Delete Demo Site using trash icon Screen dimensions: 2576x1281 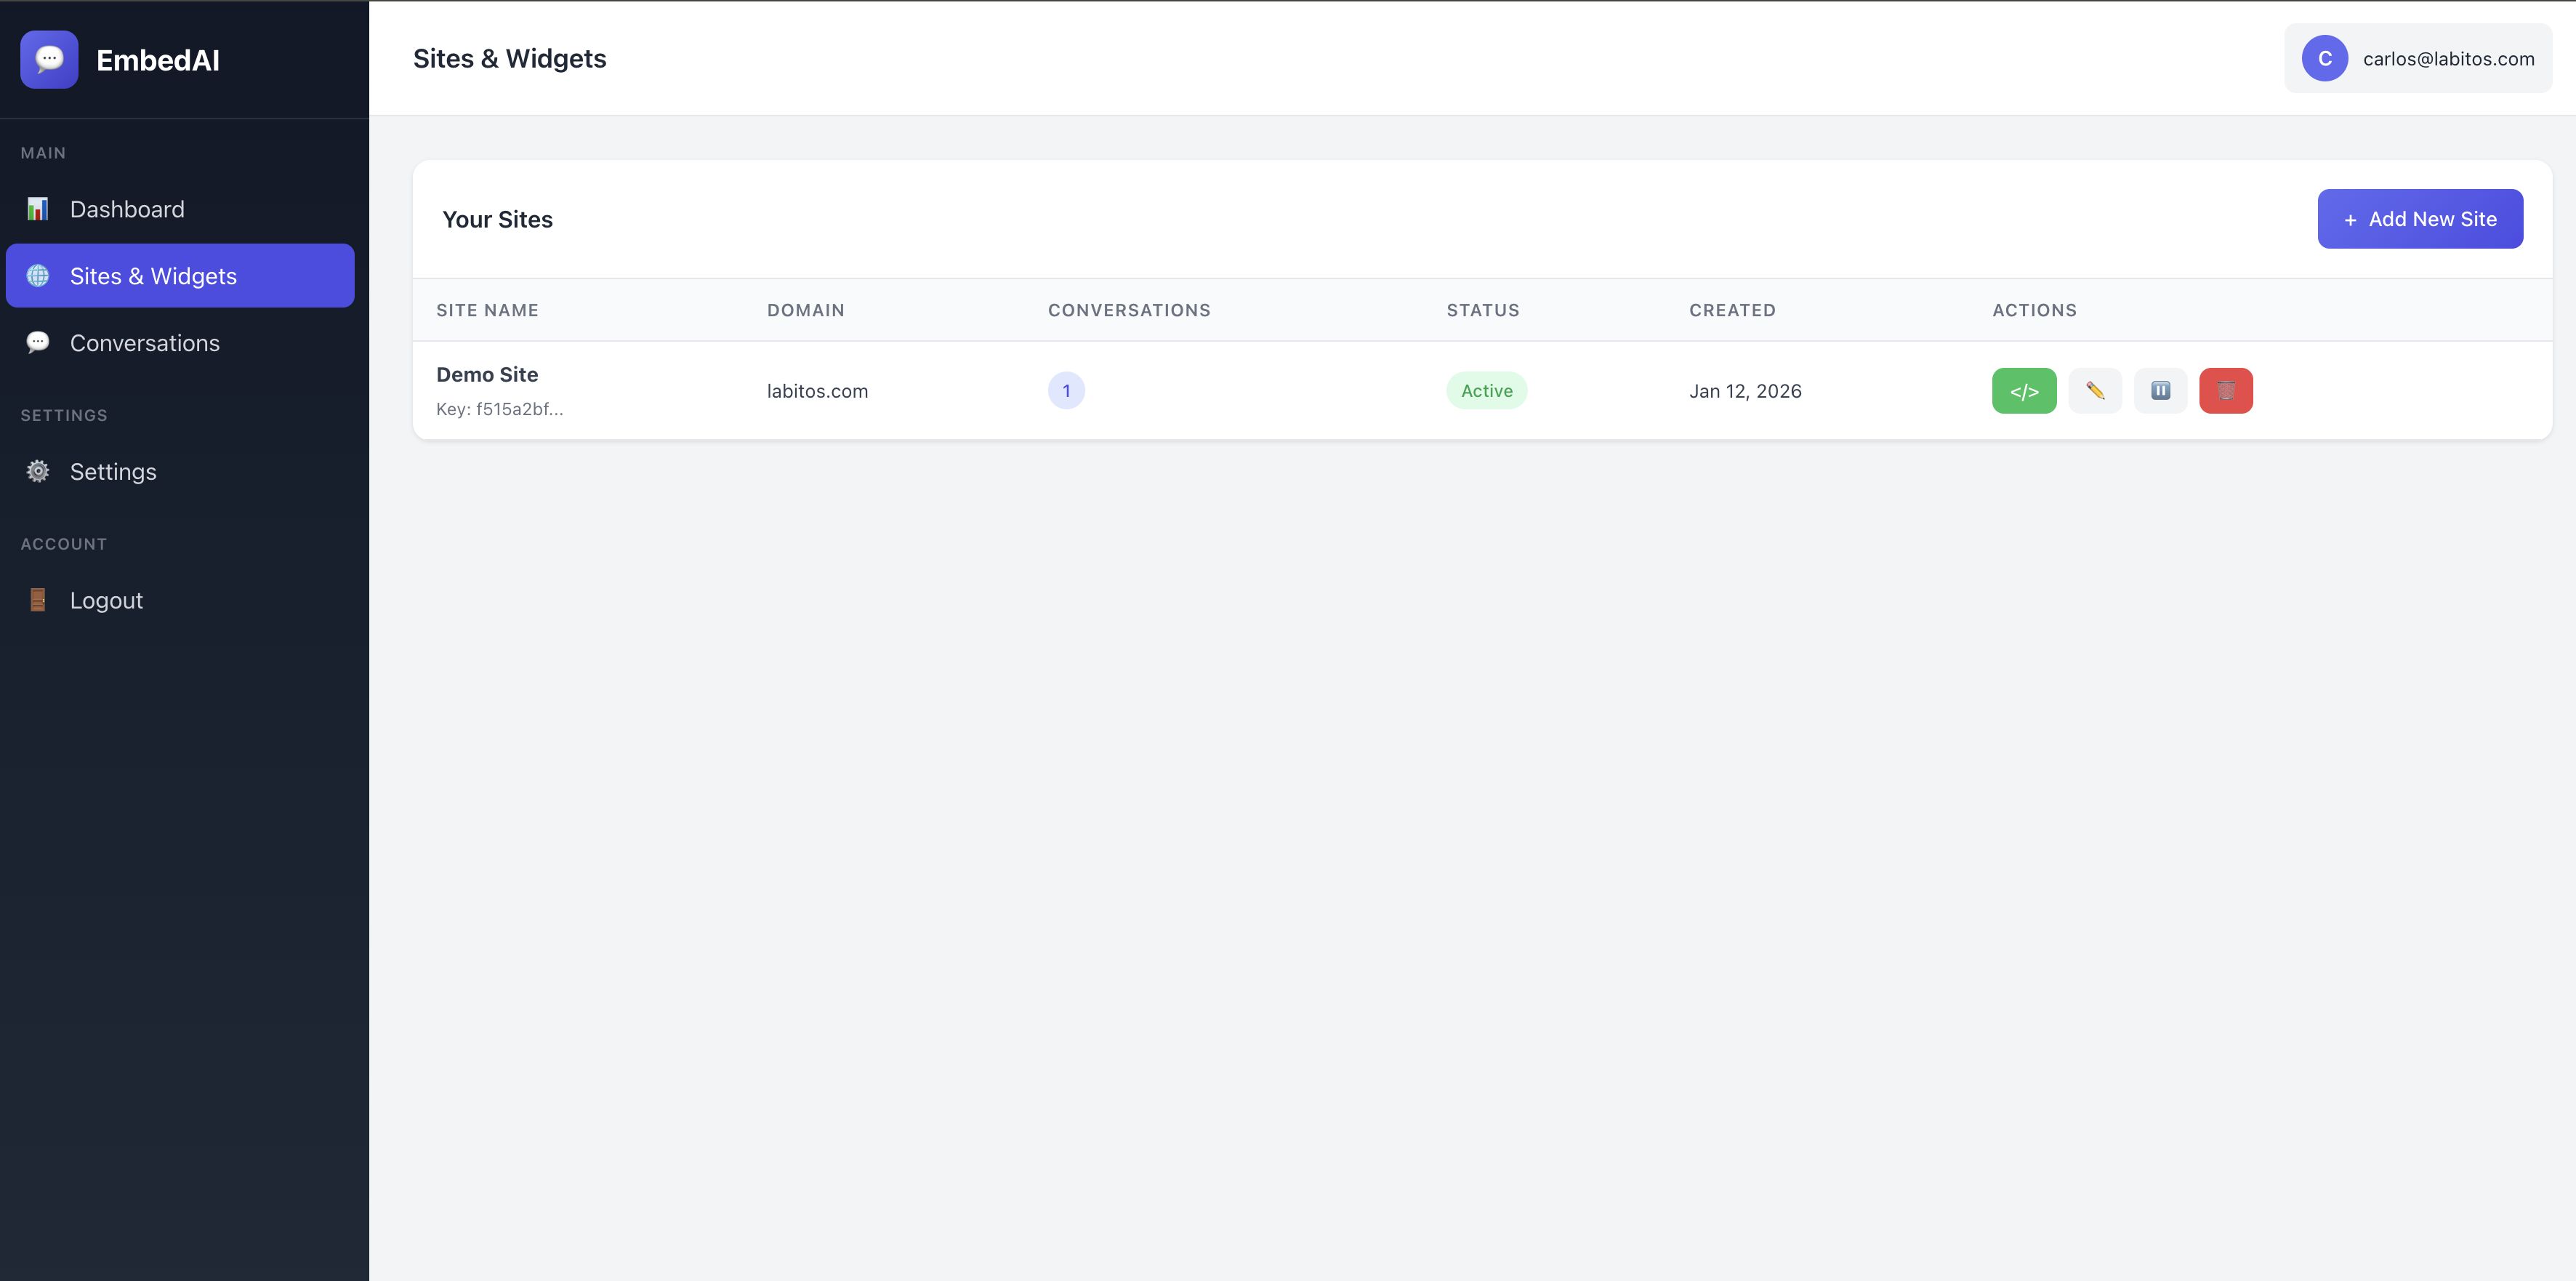(2225, 391)
